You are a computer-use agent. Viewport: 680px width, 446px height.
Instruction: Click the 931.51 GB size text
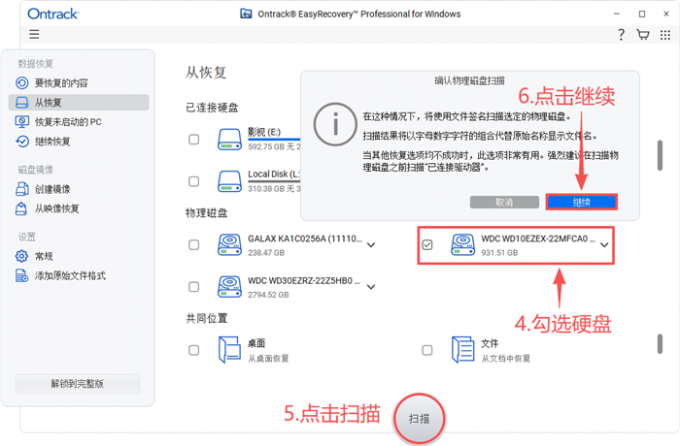pos(499,253)
